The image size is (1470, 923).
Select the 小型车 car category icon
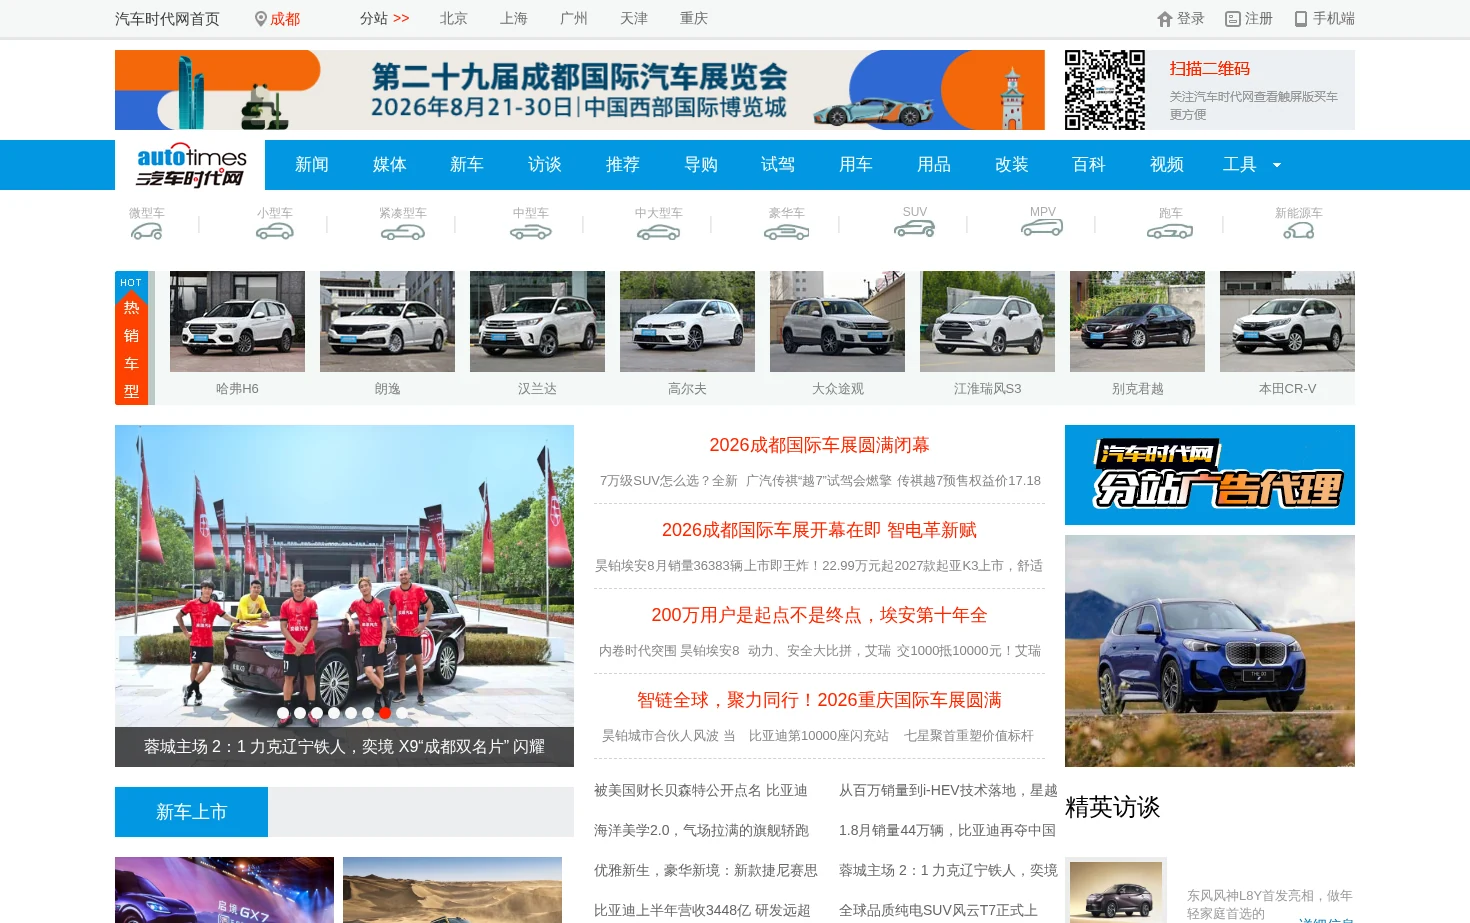click(x=274, y=232)
